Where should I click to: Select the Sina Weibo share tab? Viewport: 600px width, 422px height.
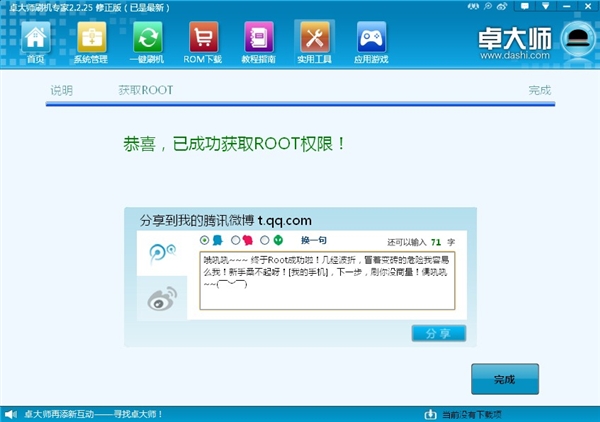tap(162, 298)
